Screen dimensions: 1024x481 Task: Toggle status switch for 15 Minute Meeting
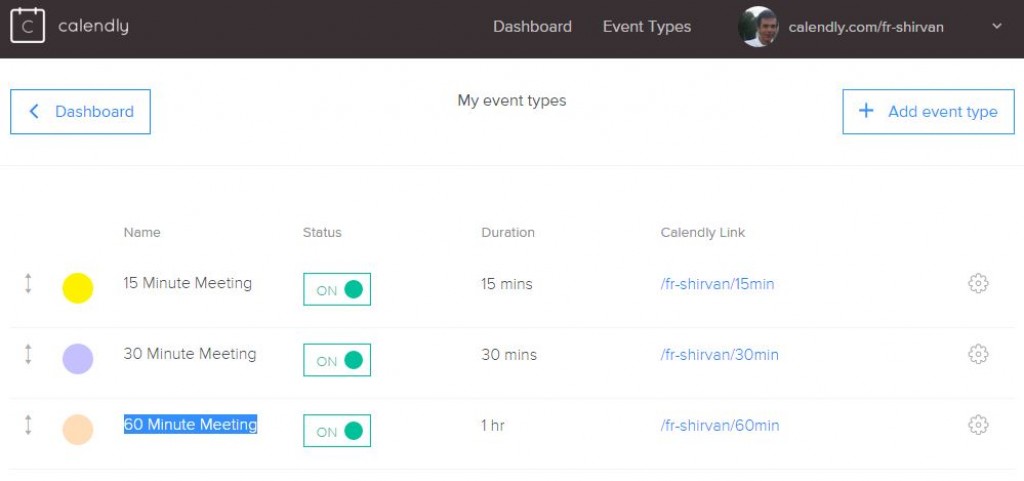click(337, 289)
